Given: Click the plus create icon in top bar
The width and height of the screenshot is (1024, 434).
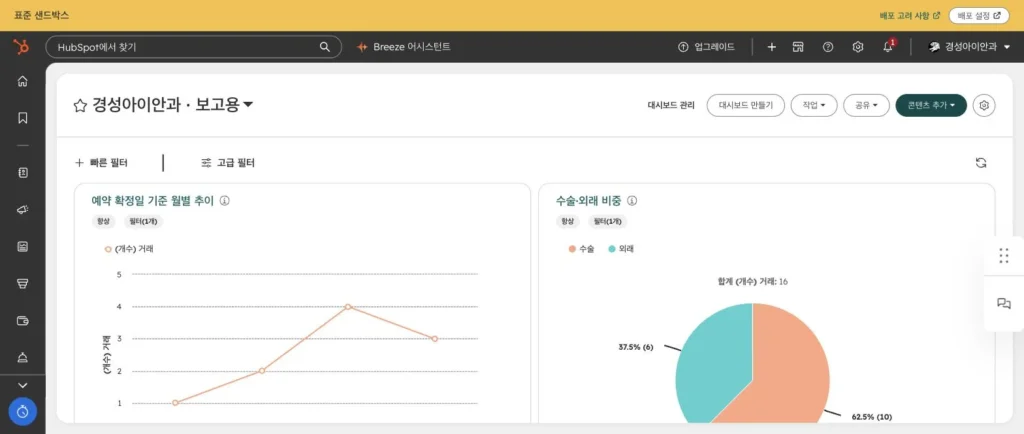Looking at the screenshot, I should point(771,47).
